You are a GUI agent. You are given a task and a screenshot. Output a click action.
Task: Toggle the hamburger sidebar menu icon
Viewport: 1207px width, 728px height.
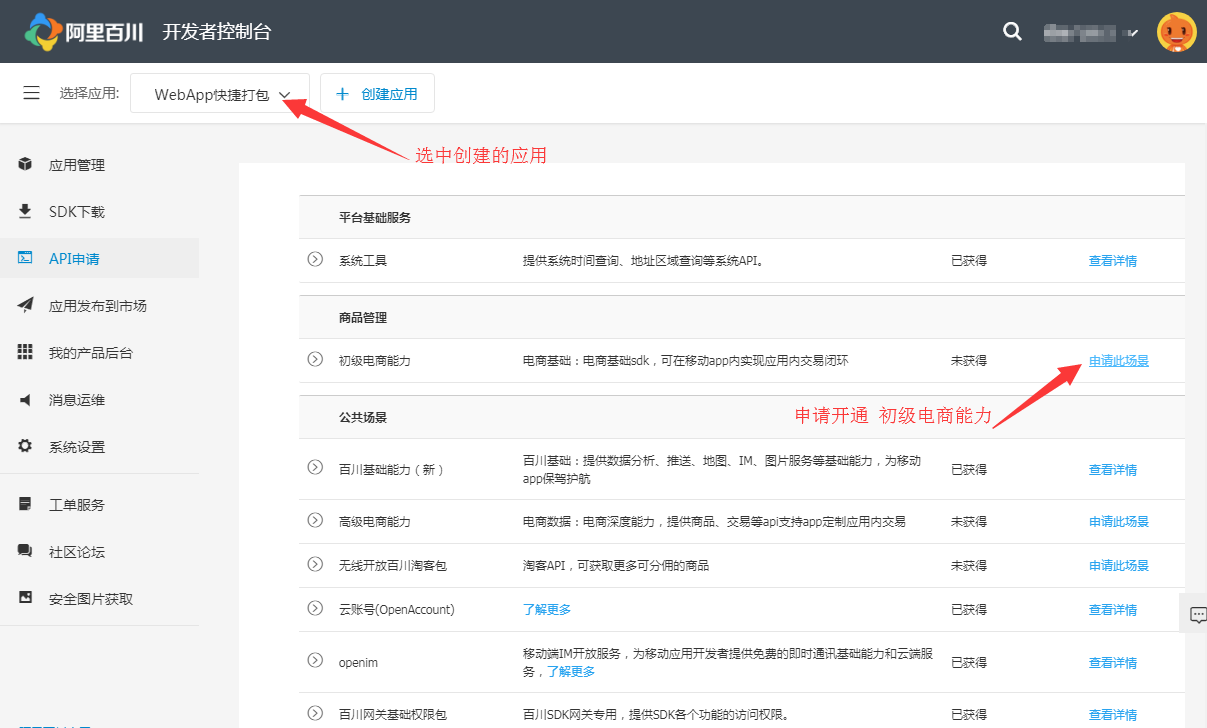point(31,93)
